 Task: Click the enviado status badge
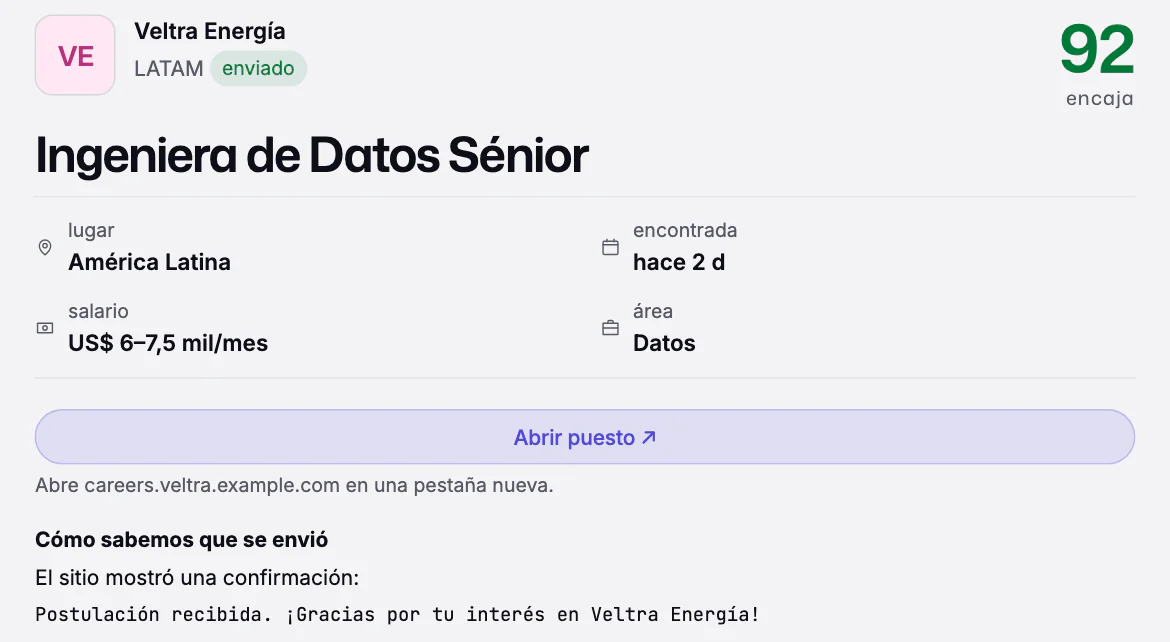pos(258,69)
